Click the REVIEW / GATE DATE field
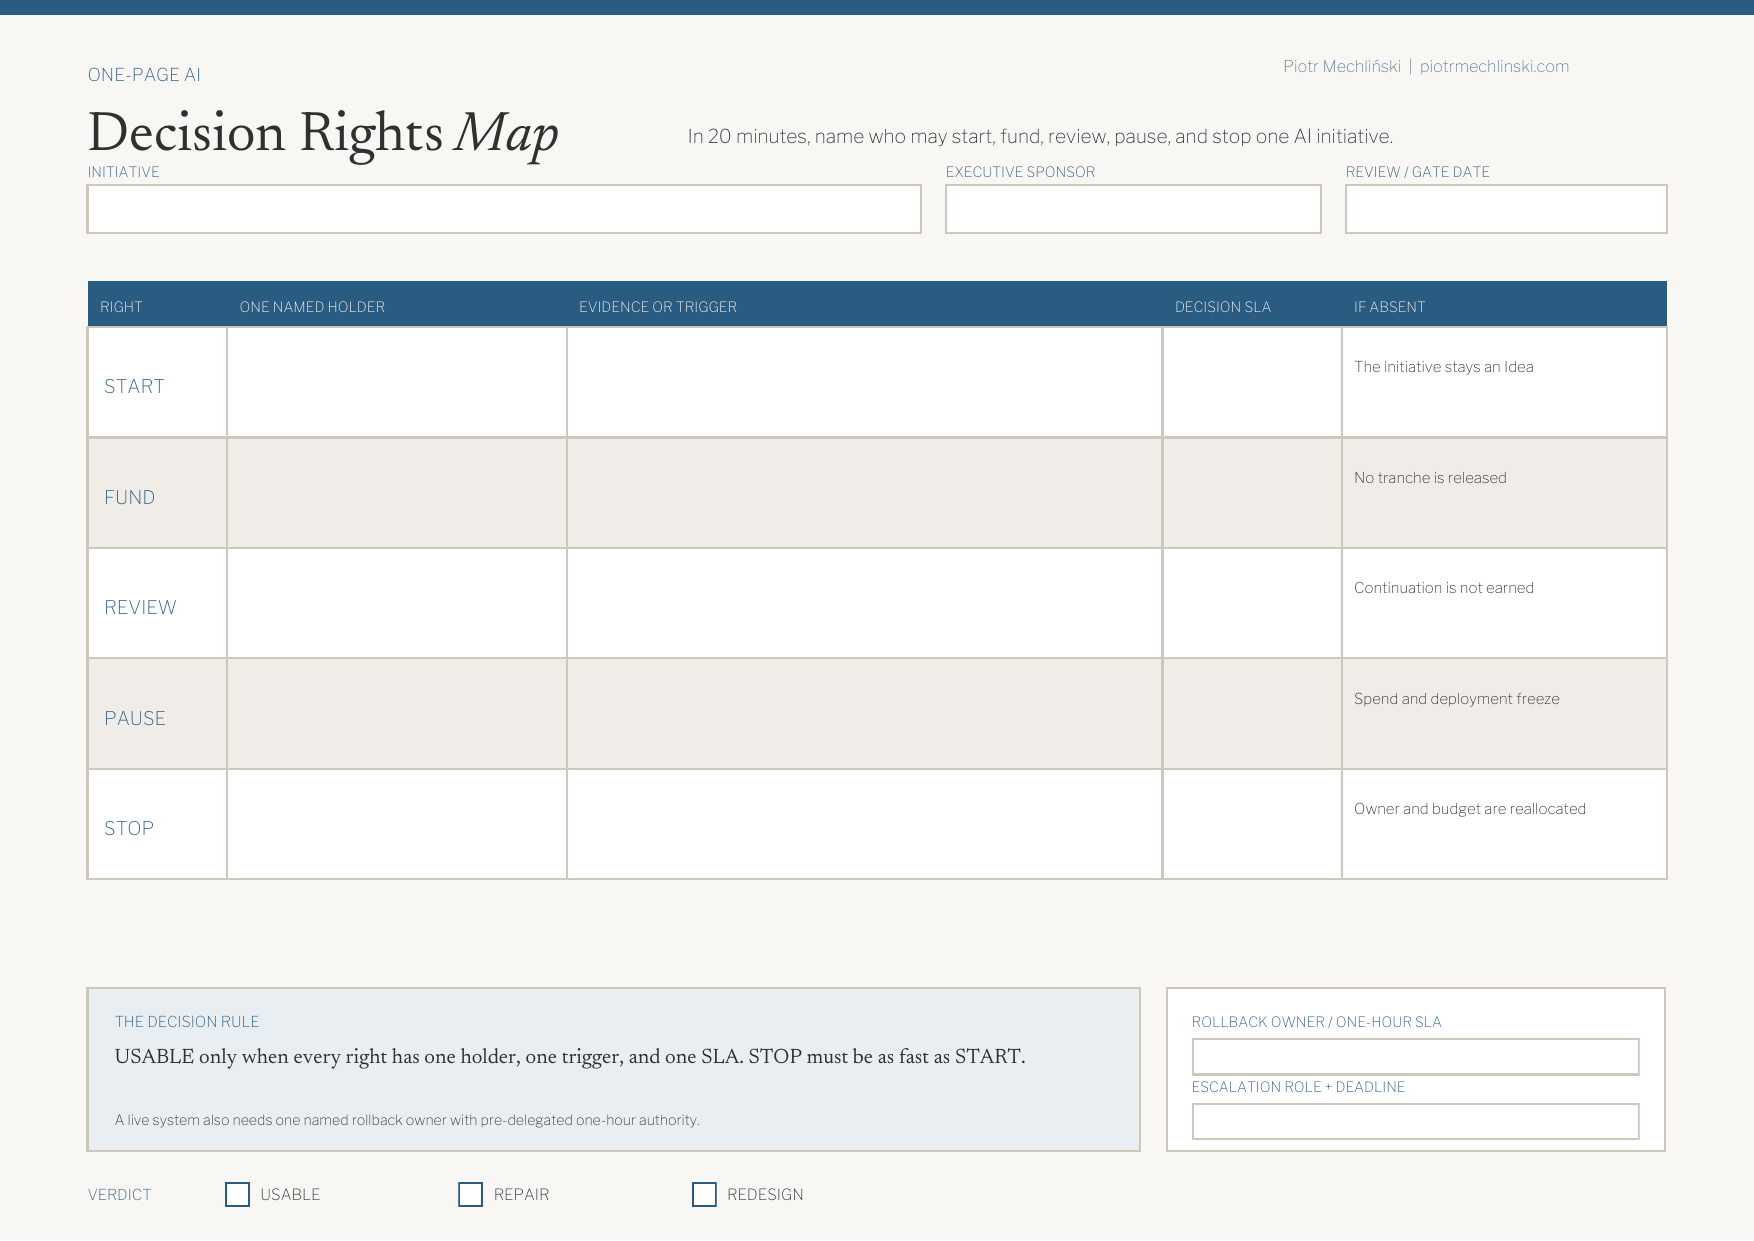The image size is (1754, 1241). (1506, 209)
